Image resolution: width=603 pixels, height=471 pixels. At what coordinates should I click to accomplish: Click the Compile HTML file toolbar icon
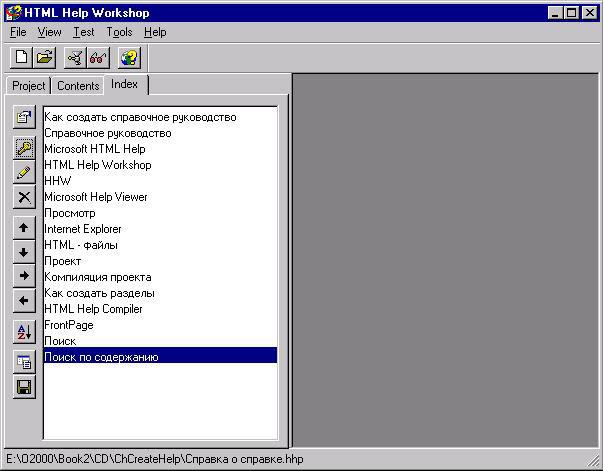click(75, 58)
